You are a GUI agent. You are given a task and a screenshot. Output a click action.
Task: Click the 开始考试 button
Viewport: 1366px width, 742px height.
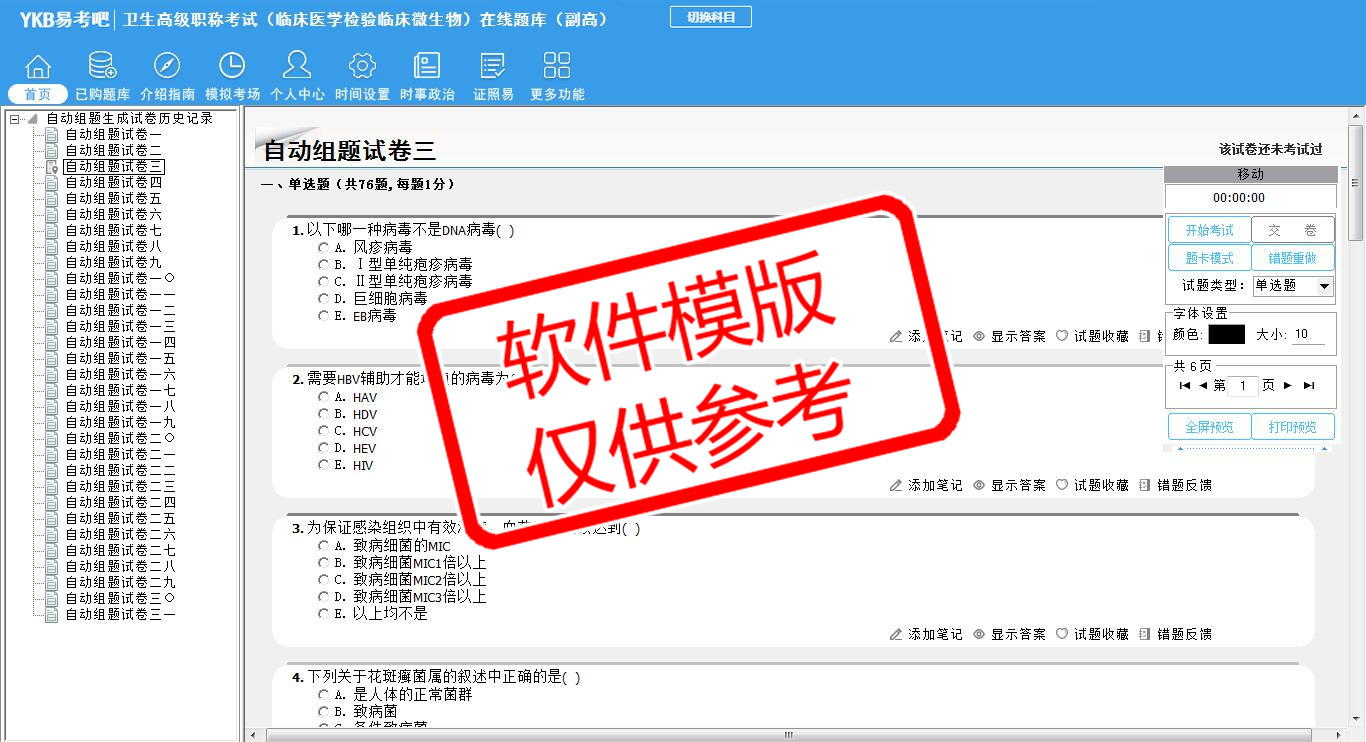[x=1209, y=230]
